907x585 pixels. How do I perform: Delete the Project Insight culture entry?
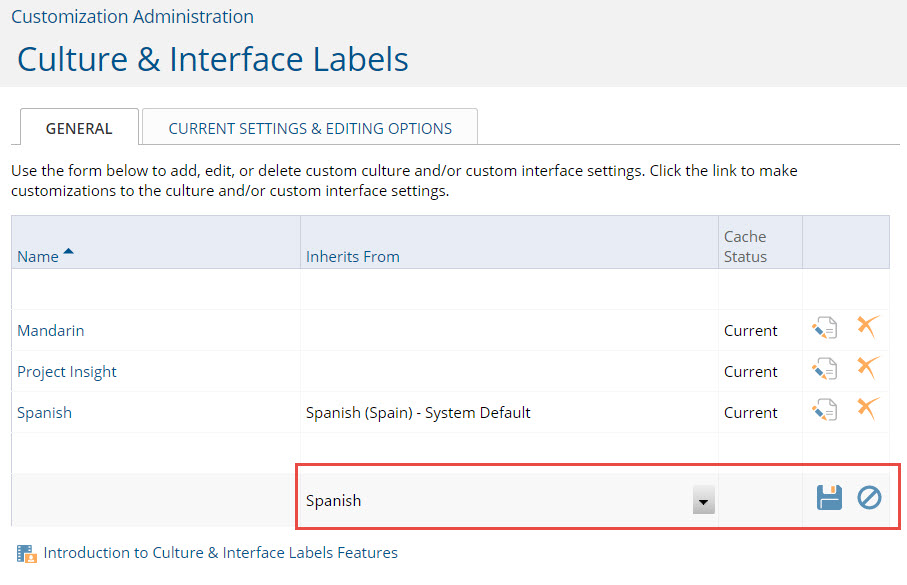(868, 367)
